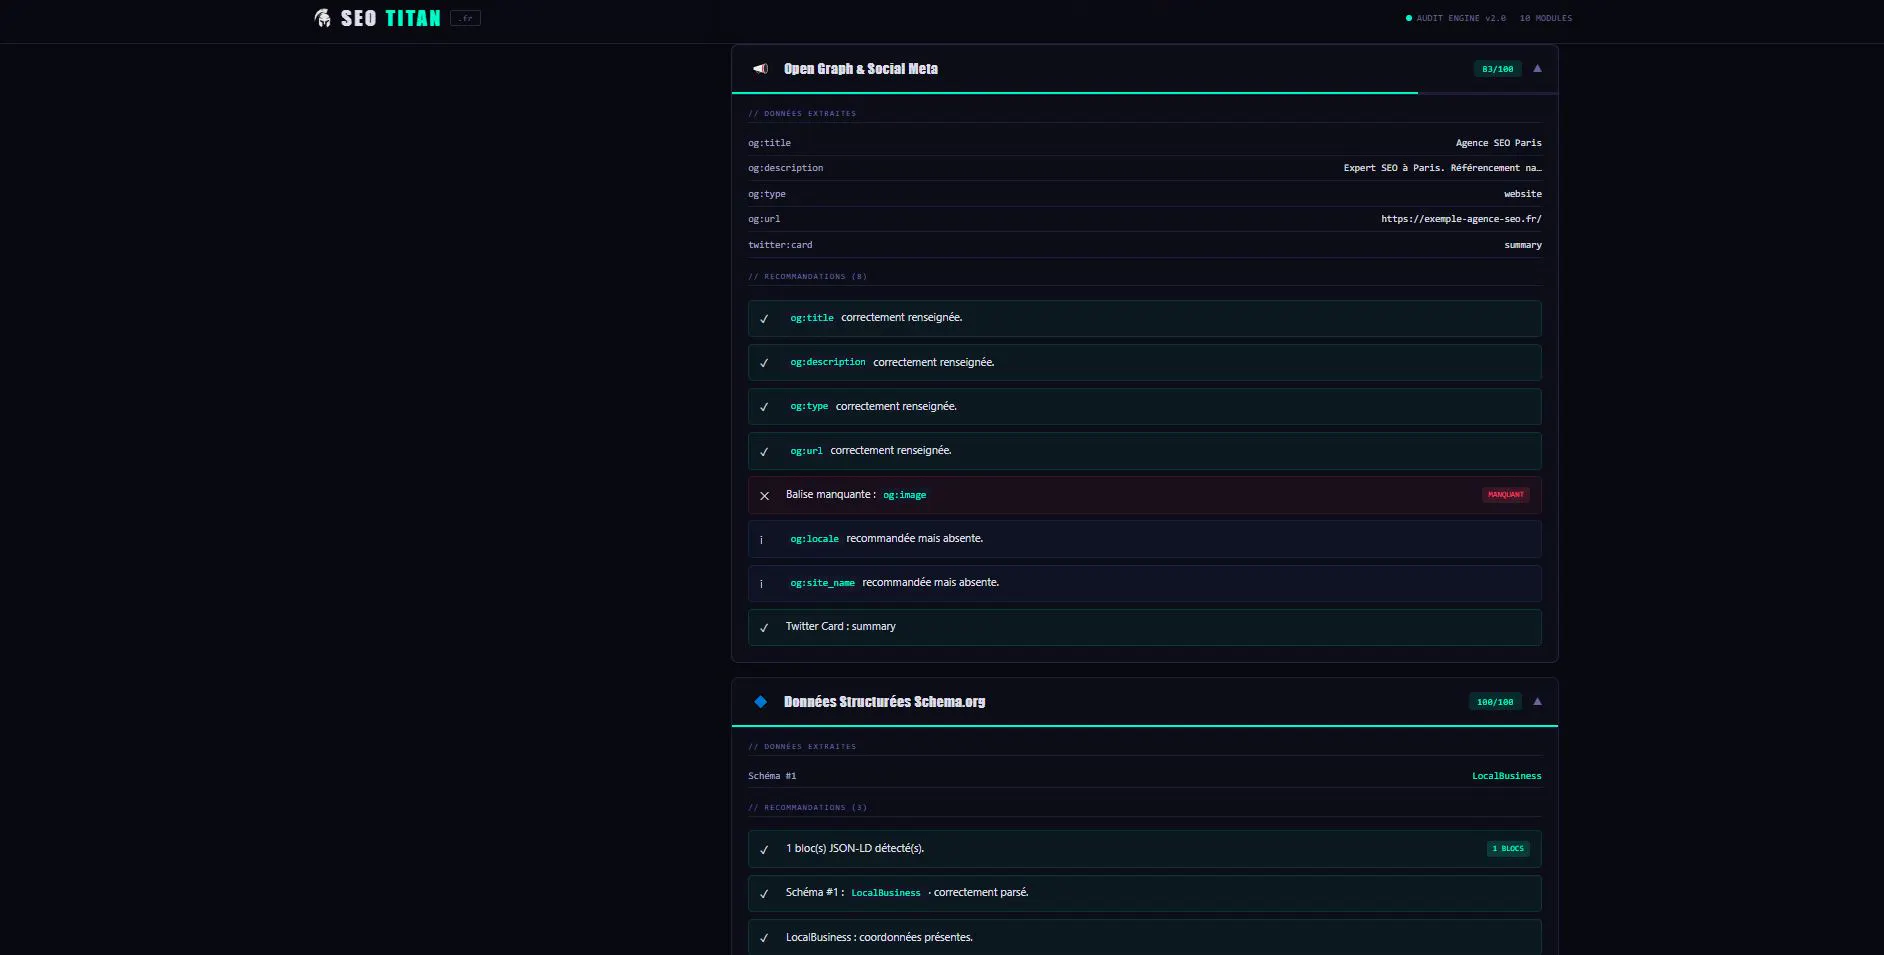Click the SEO Titan helmet logo icon
The width and height of the screenshot is (1884, 955).
pyautogui.click(x=322, y=18)
